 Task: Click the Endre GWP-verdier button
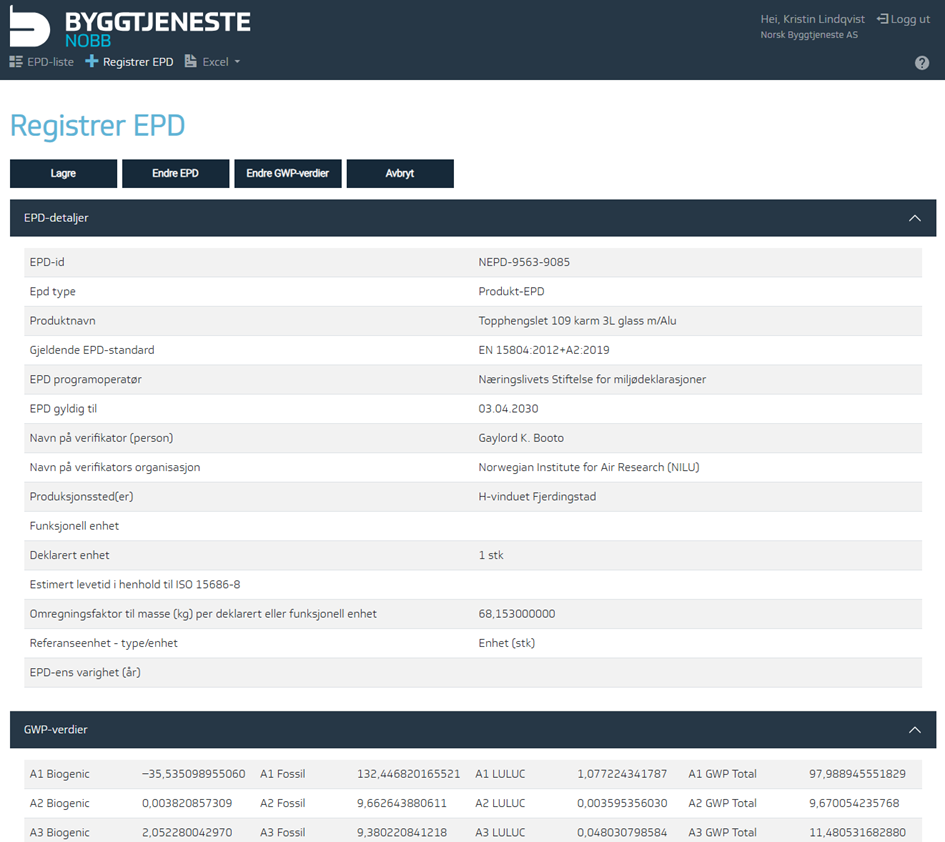(288, 173)
